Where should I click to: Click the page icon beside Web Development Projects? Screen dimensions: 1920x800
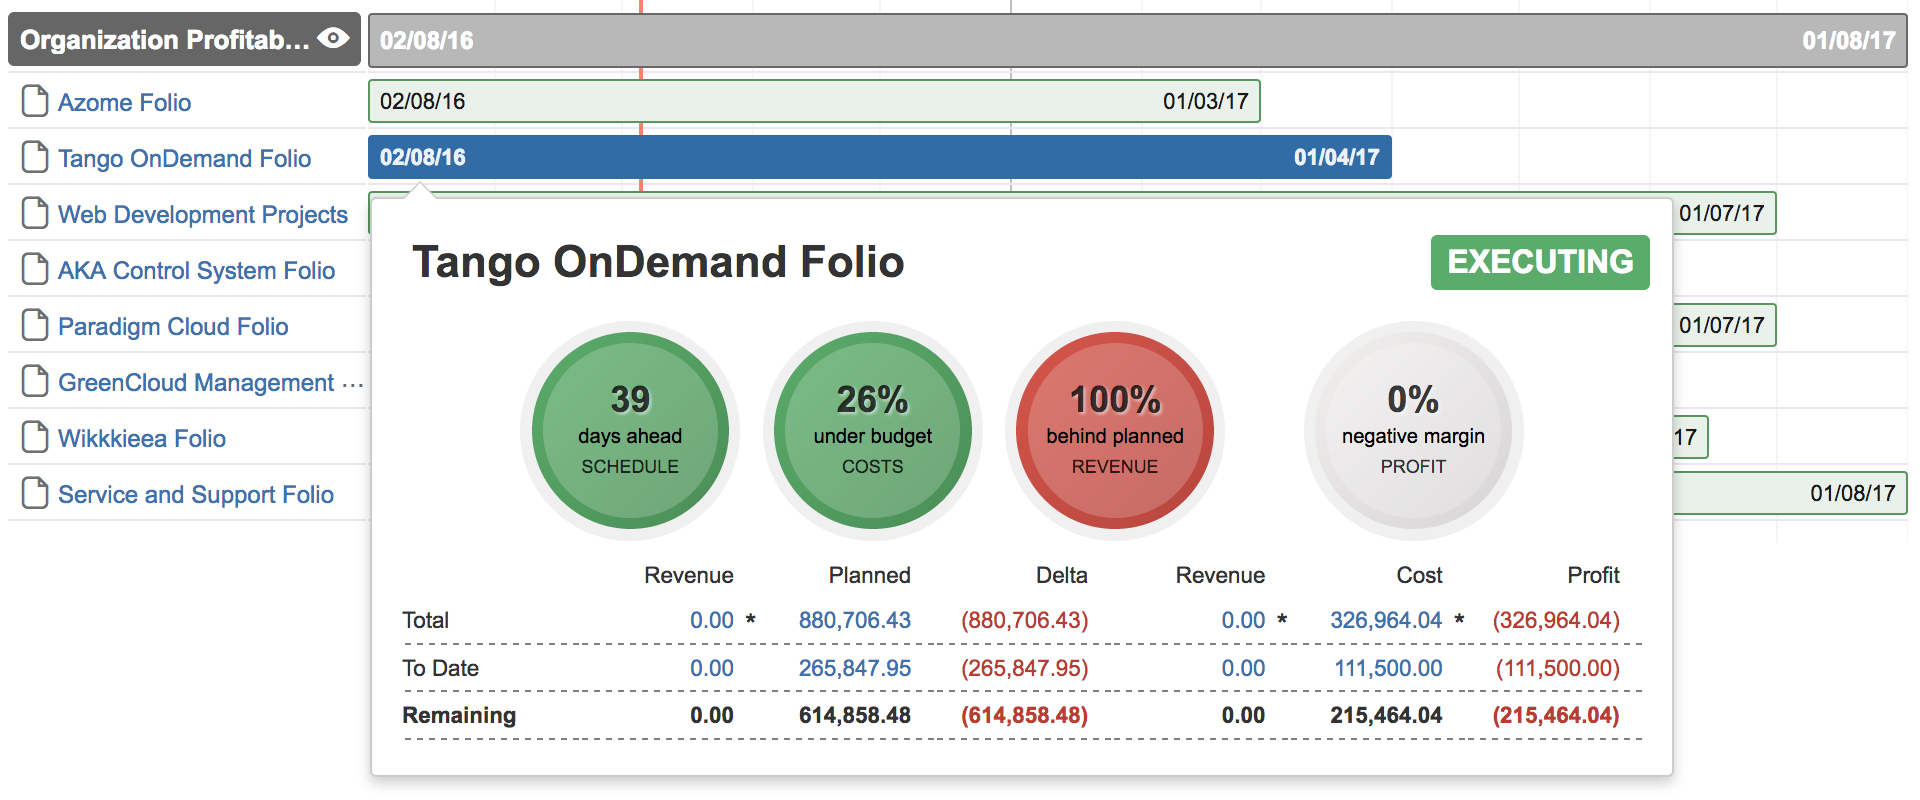pos(35,213)
